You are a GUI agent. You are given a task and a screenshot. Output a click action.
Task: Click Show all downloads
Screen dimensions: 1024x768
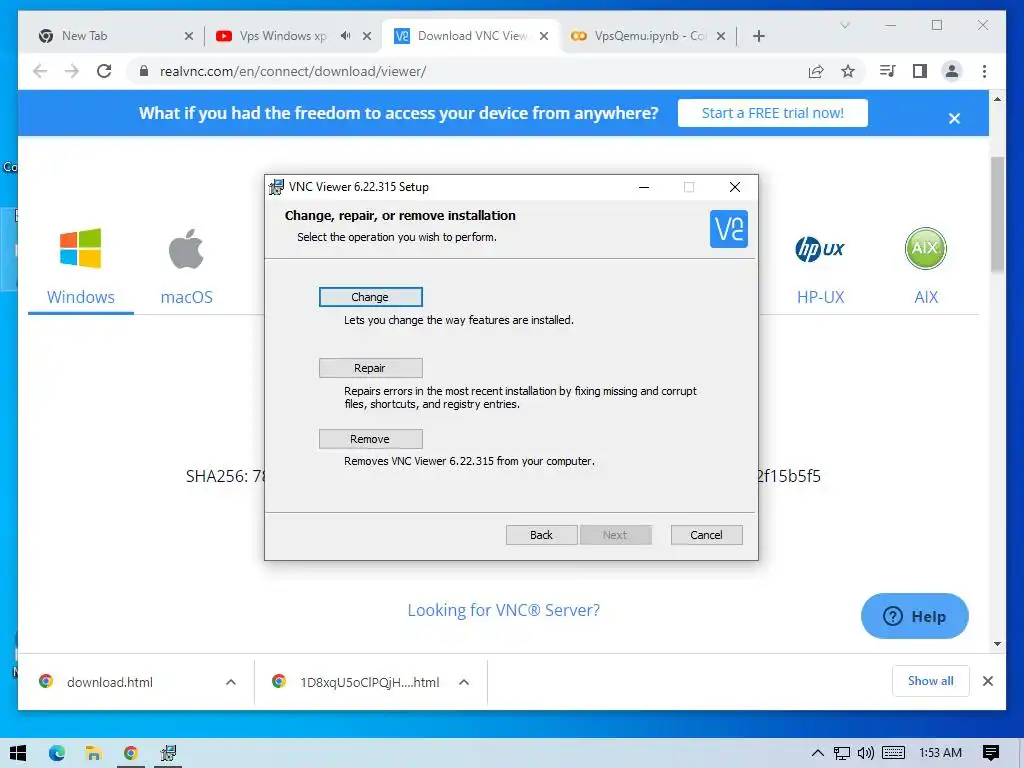click(931, 681)
